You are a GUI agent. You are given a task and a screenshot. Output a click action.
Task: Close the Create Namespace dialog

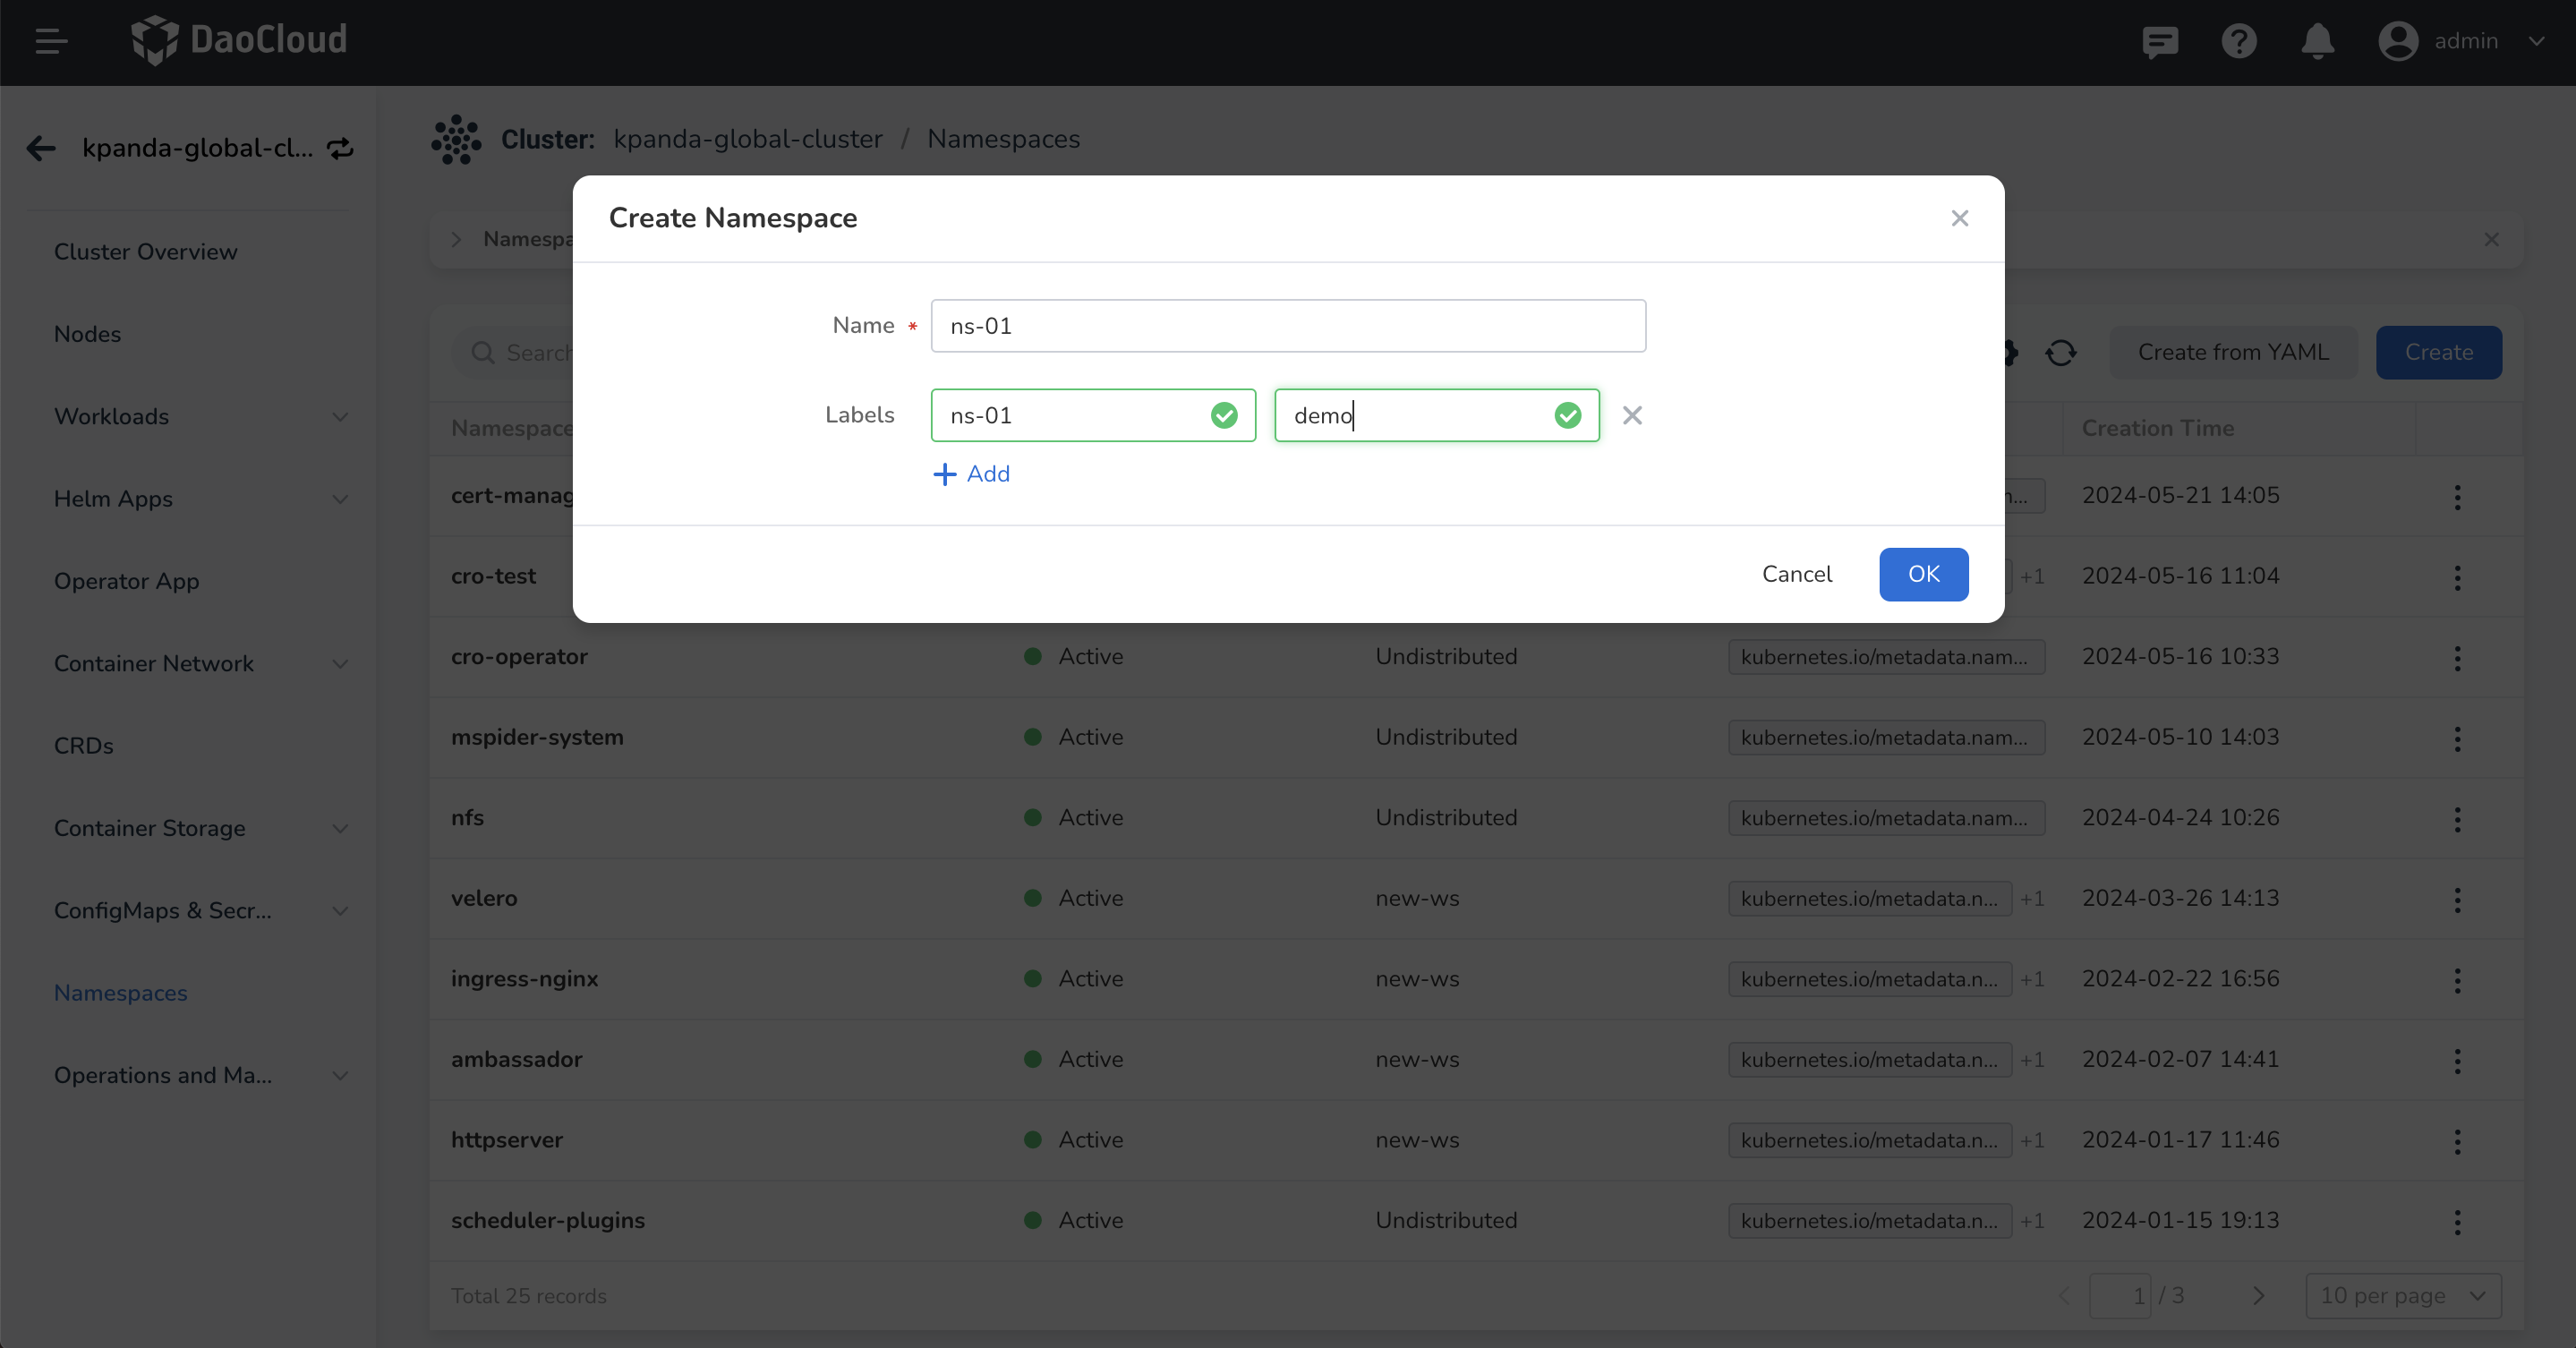pyautogui.click(x=1959, y=218)
